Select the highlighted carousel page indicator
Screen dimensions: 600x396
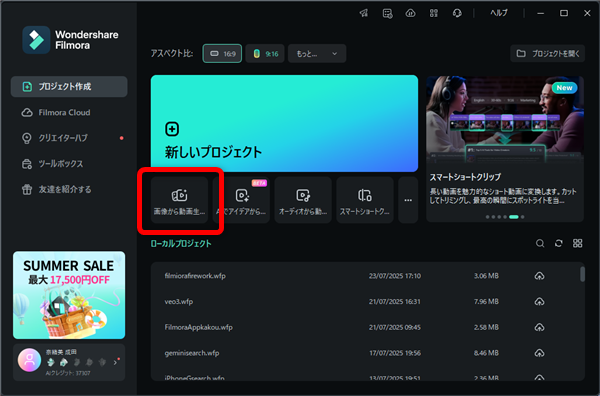514,217
